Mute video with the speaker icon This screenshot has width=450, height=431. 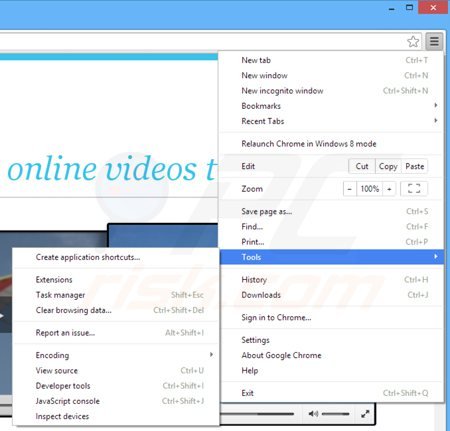(313, 414)
